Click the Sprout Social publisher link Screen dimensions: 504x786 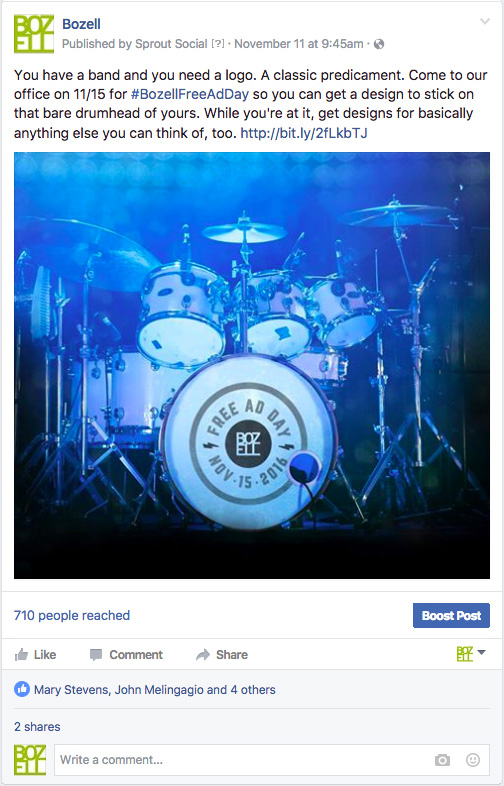tap(171, 44)
